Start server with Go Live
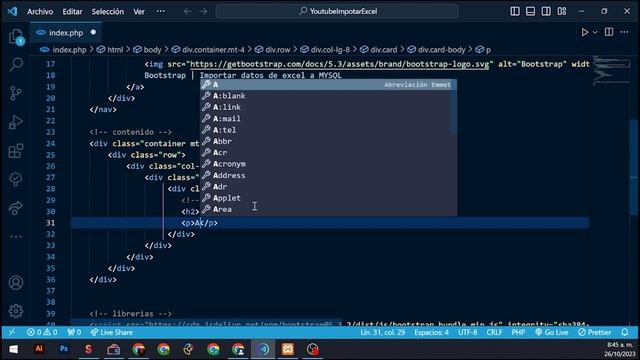The width and height of the screenshot is (640, 360). 551,333
